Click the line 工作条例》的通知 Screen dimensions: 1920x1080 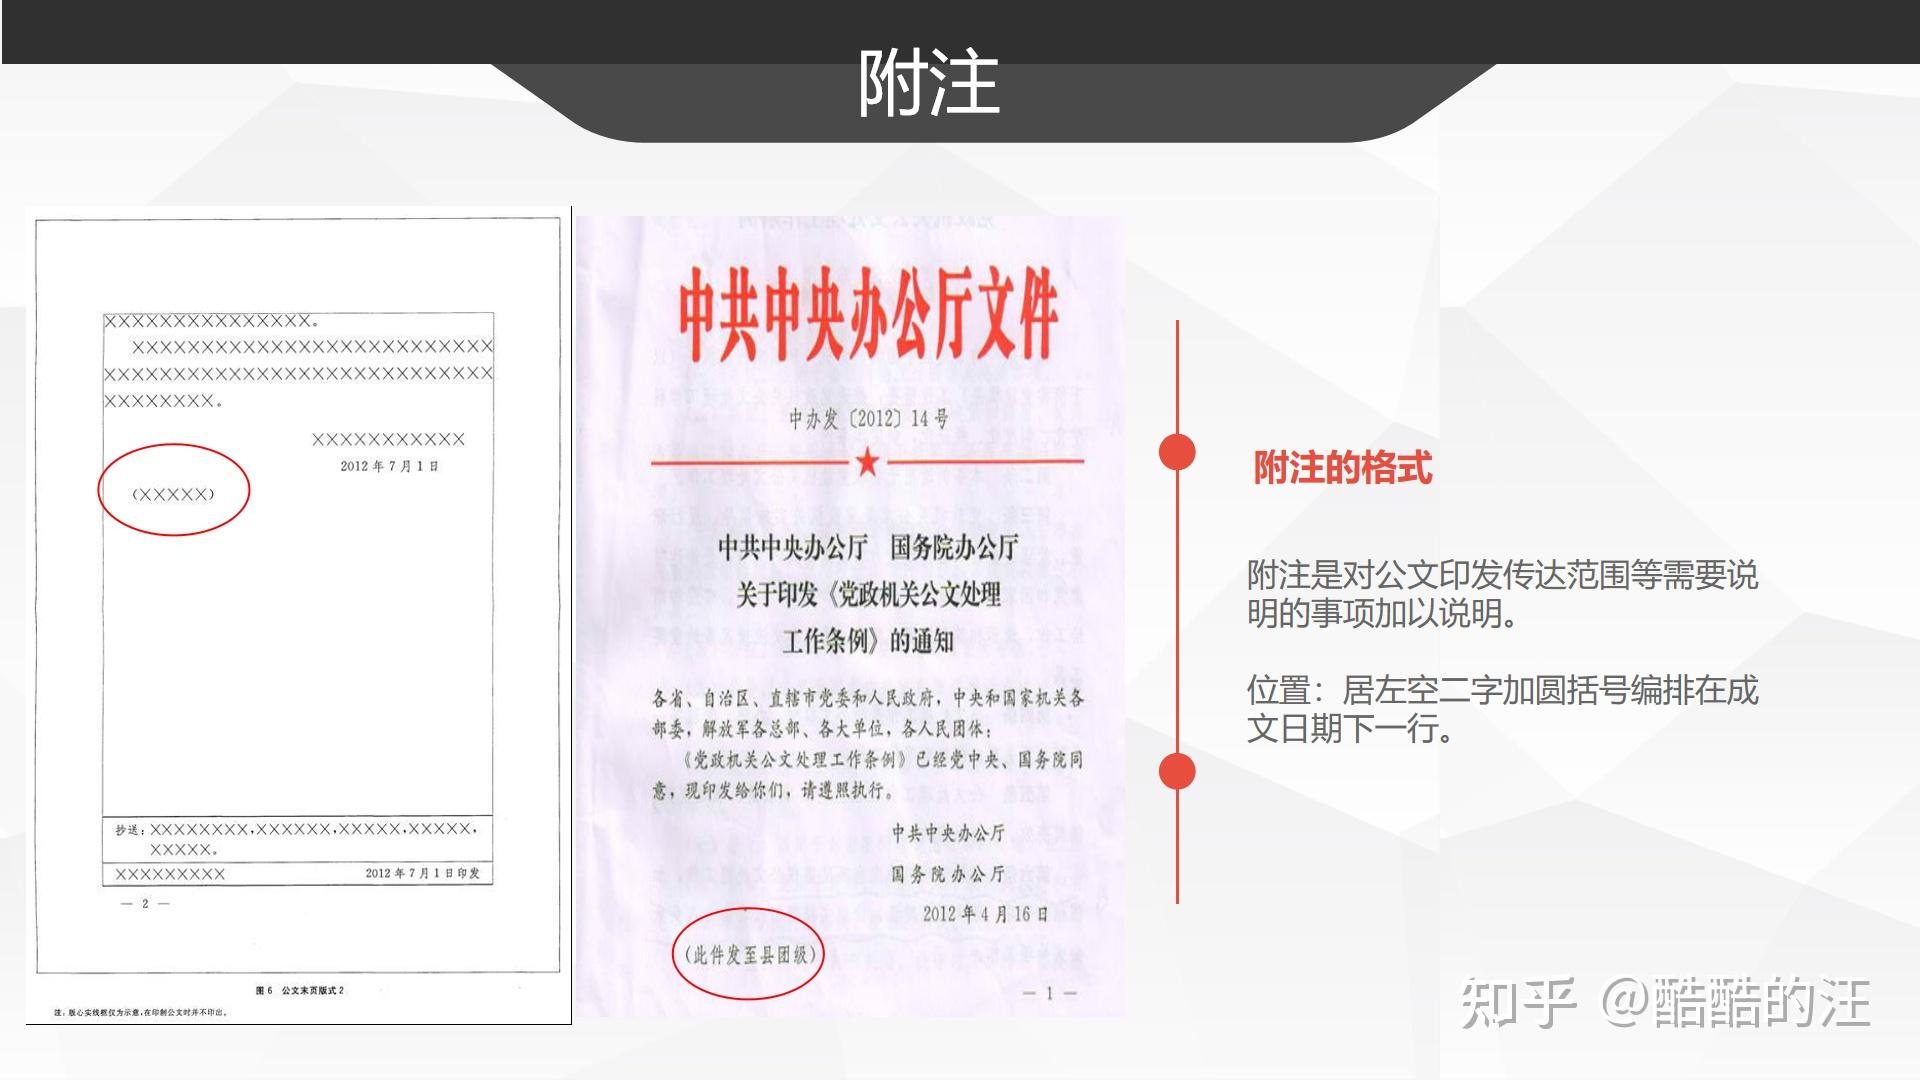point(868,641)
